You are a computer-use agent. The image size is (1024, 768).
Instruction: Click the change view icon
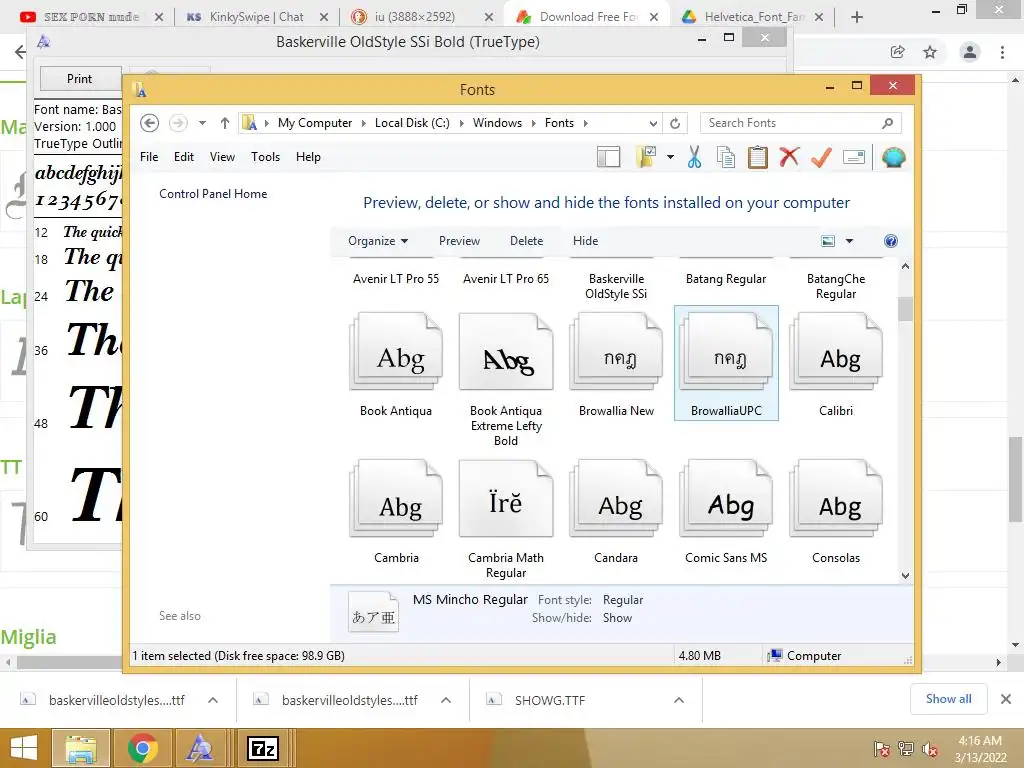click(828, 241)
